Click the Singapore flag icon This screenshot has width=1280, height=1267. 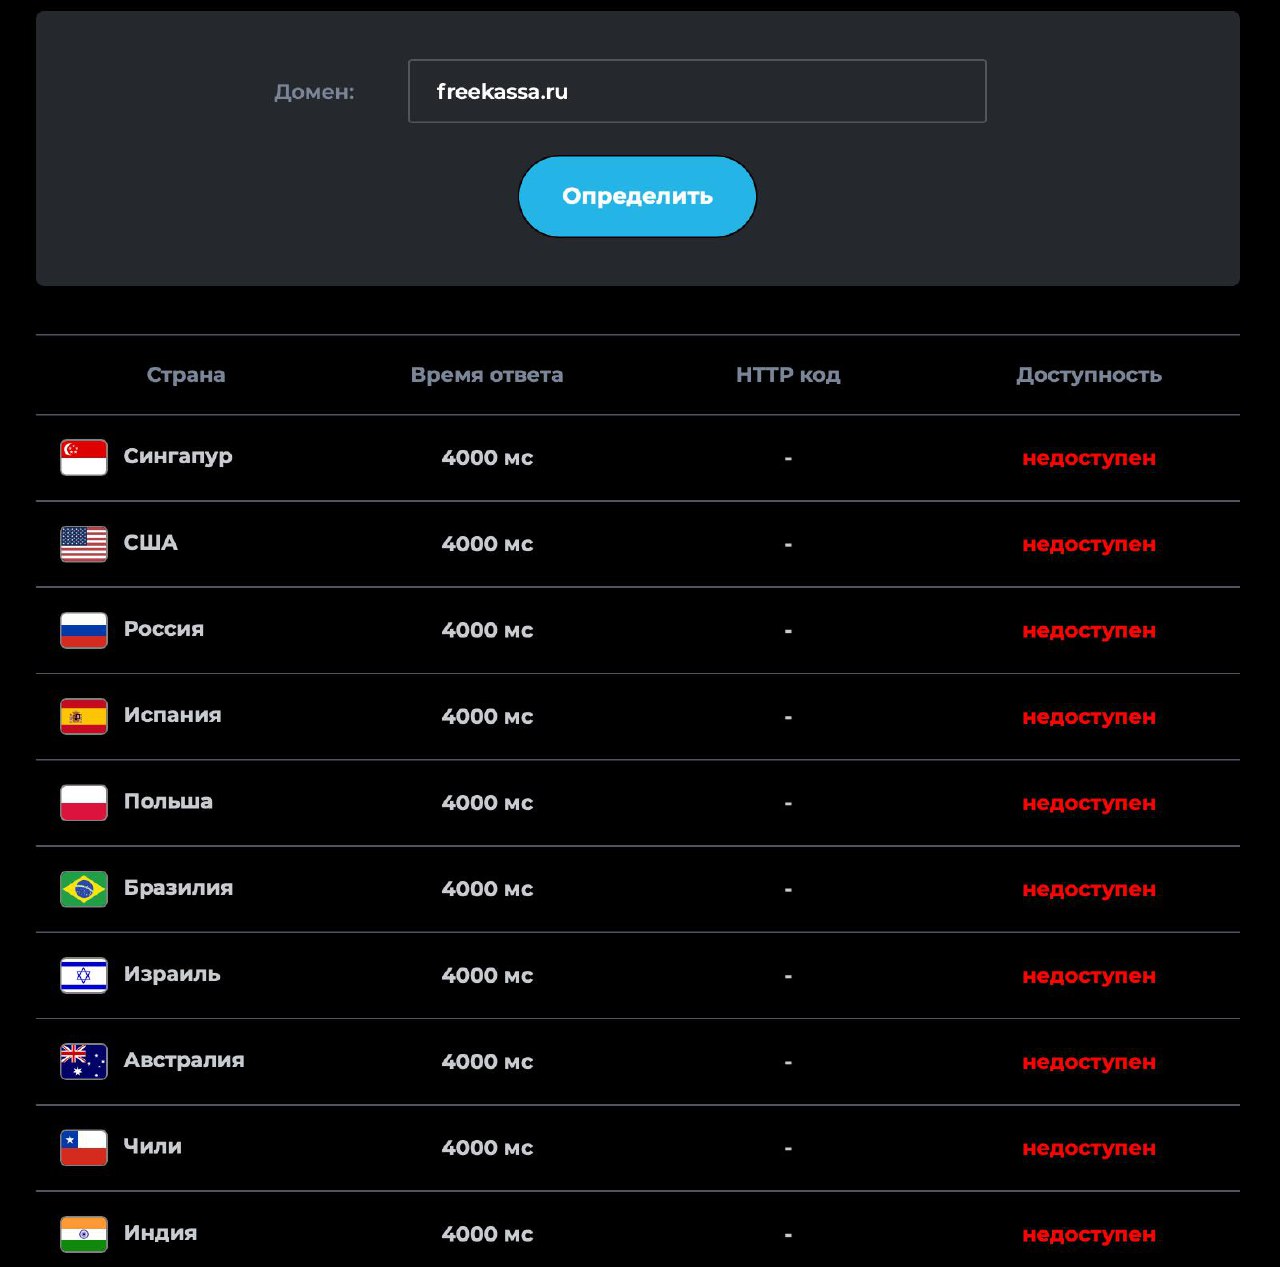coord(83,456)
